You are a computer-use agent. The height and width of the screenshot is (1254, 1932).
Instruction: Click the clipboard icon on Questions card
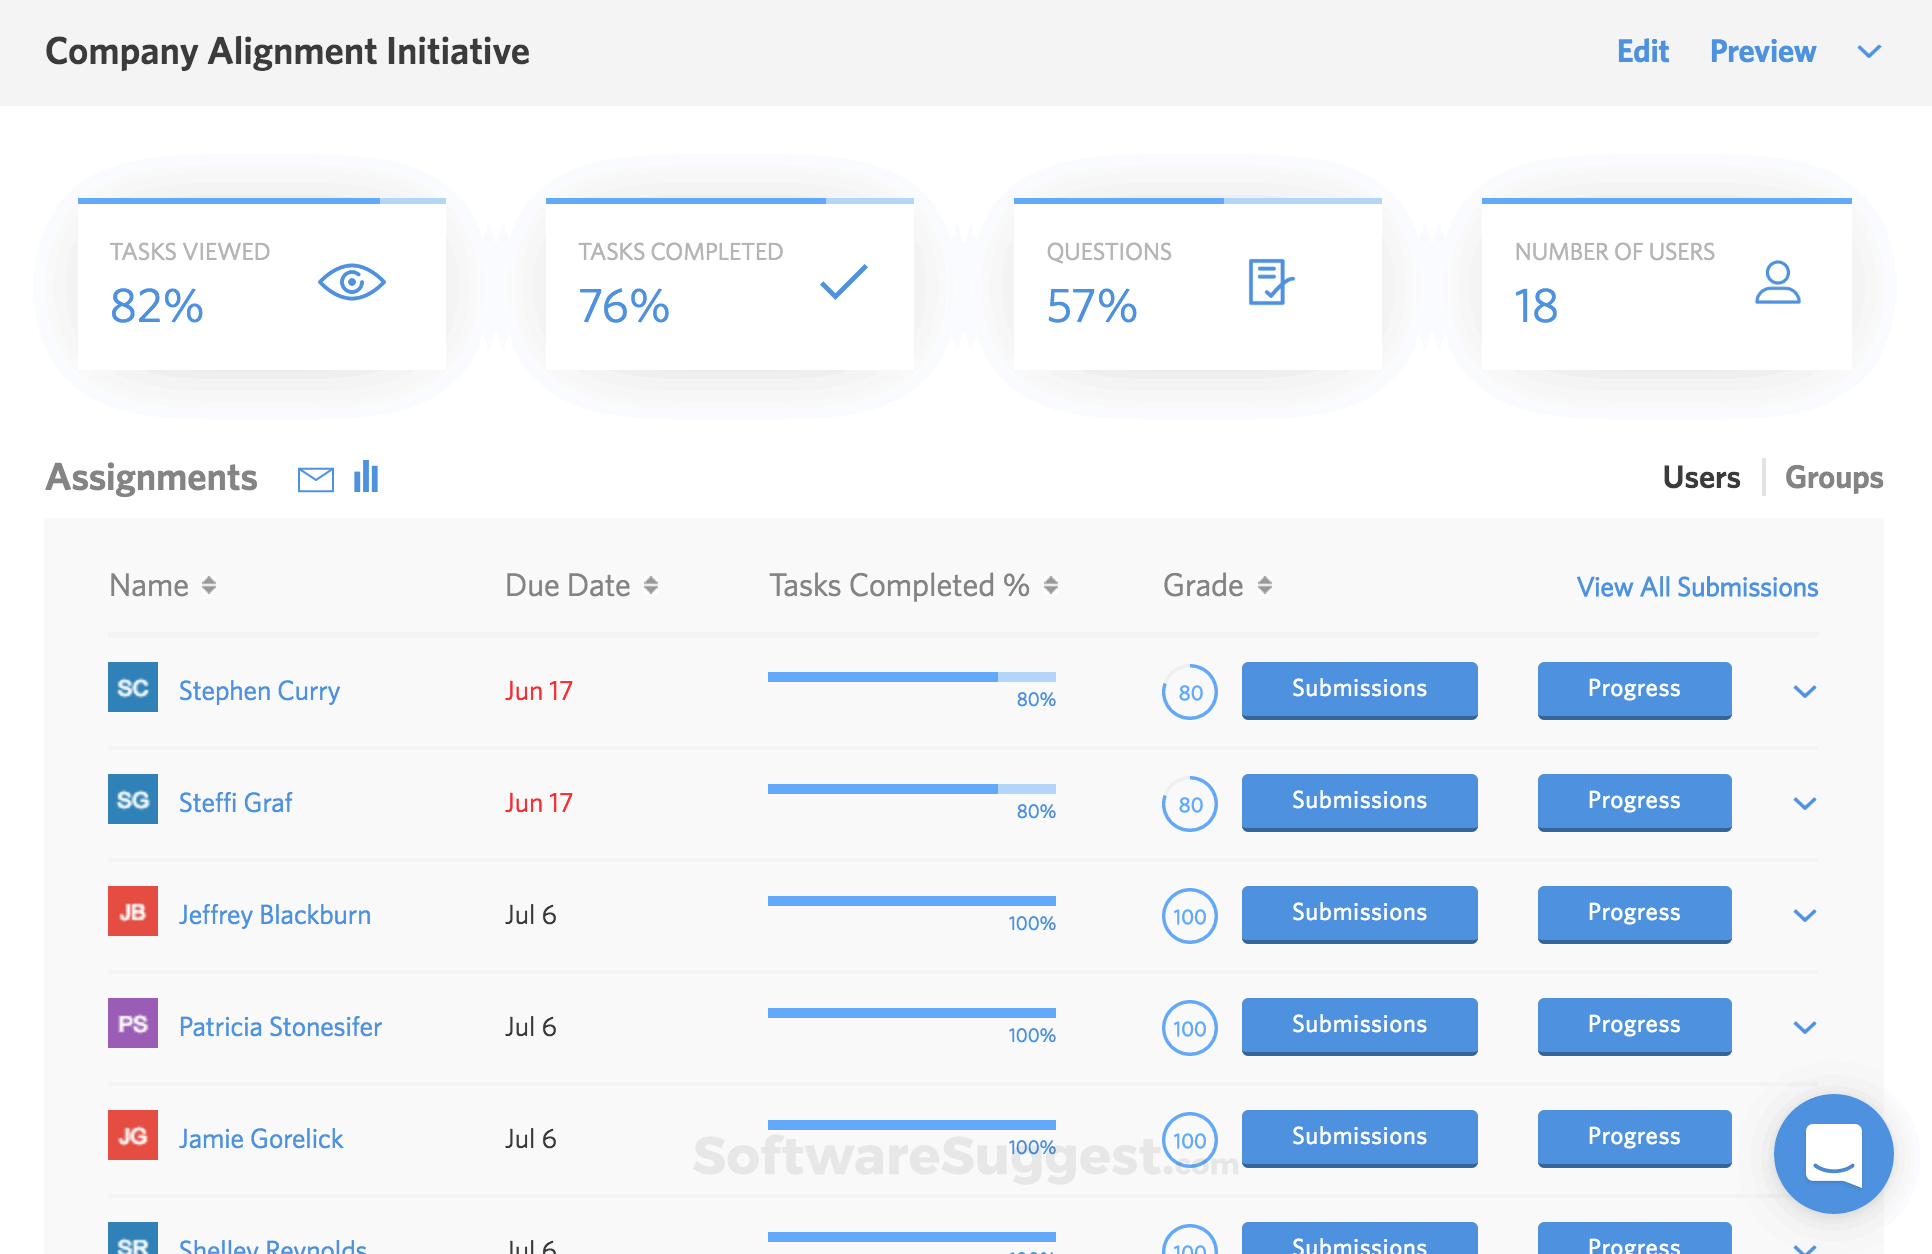click(1269, 282)
